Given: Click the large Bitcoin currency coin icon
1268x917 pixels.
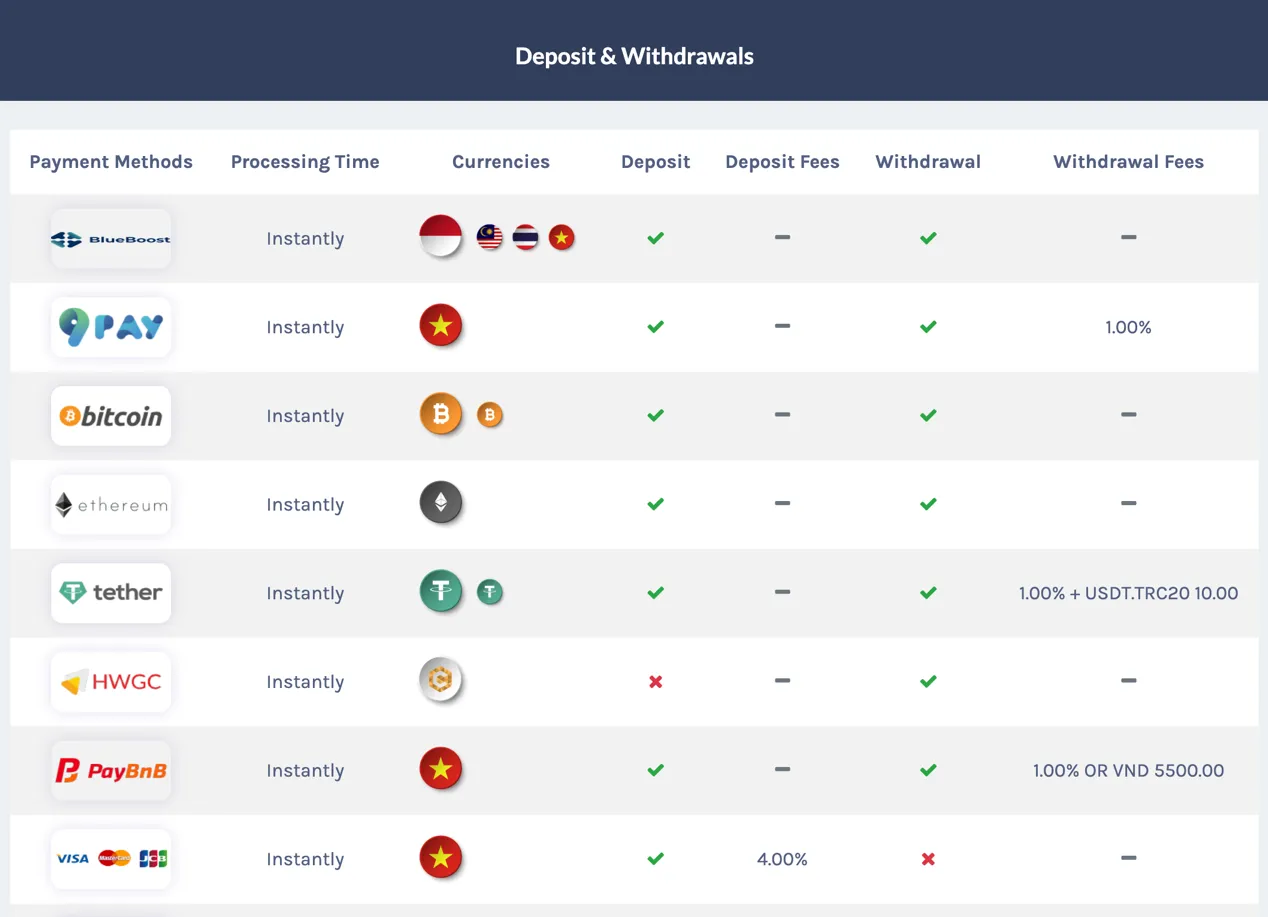Looking at the screenshot, I should [x=441, y=414].
